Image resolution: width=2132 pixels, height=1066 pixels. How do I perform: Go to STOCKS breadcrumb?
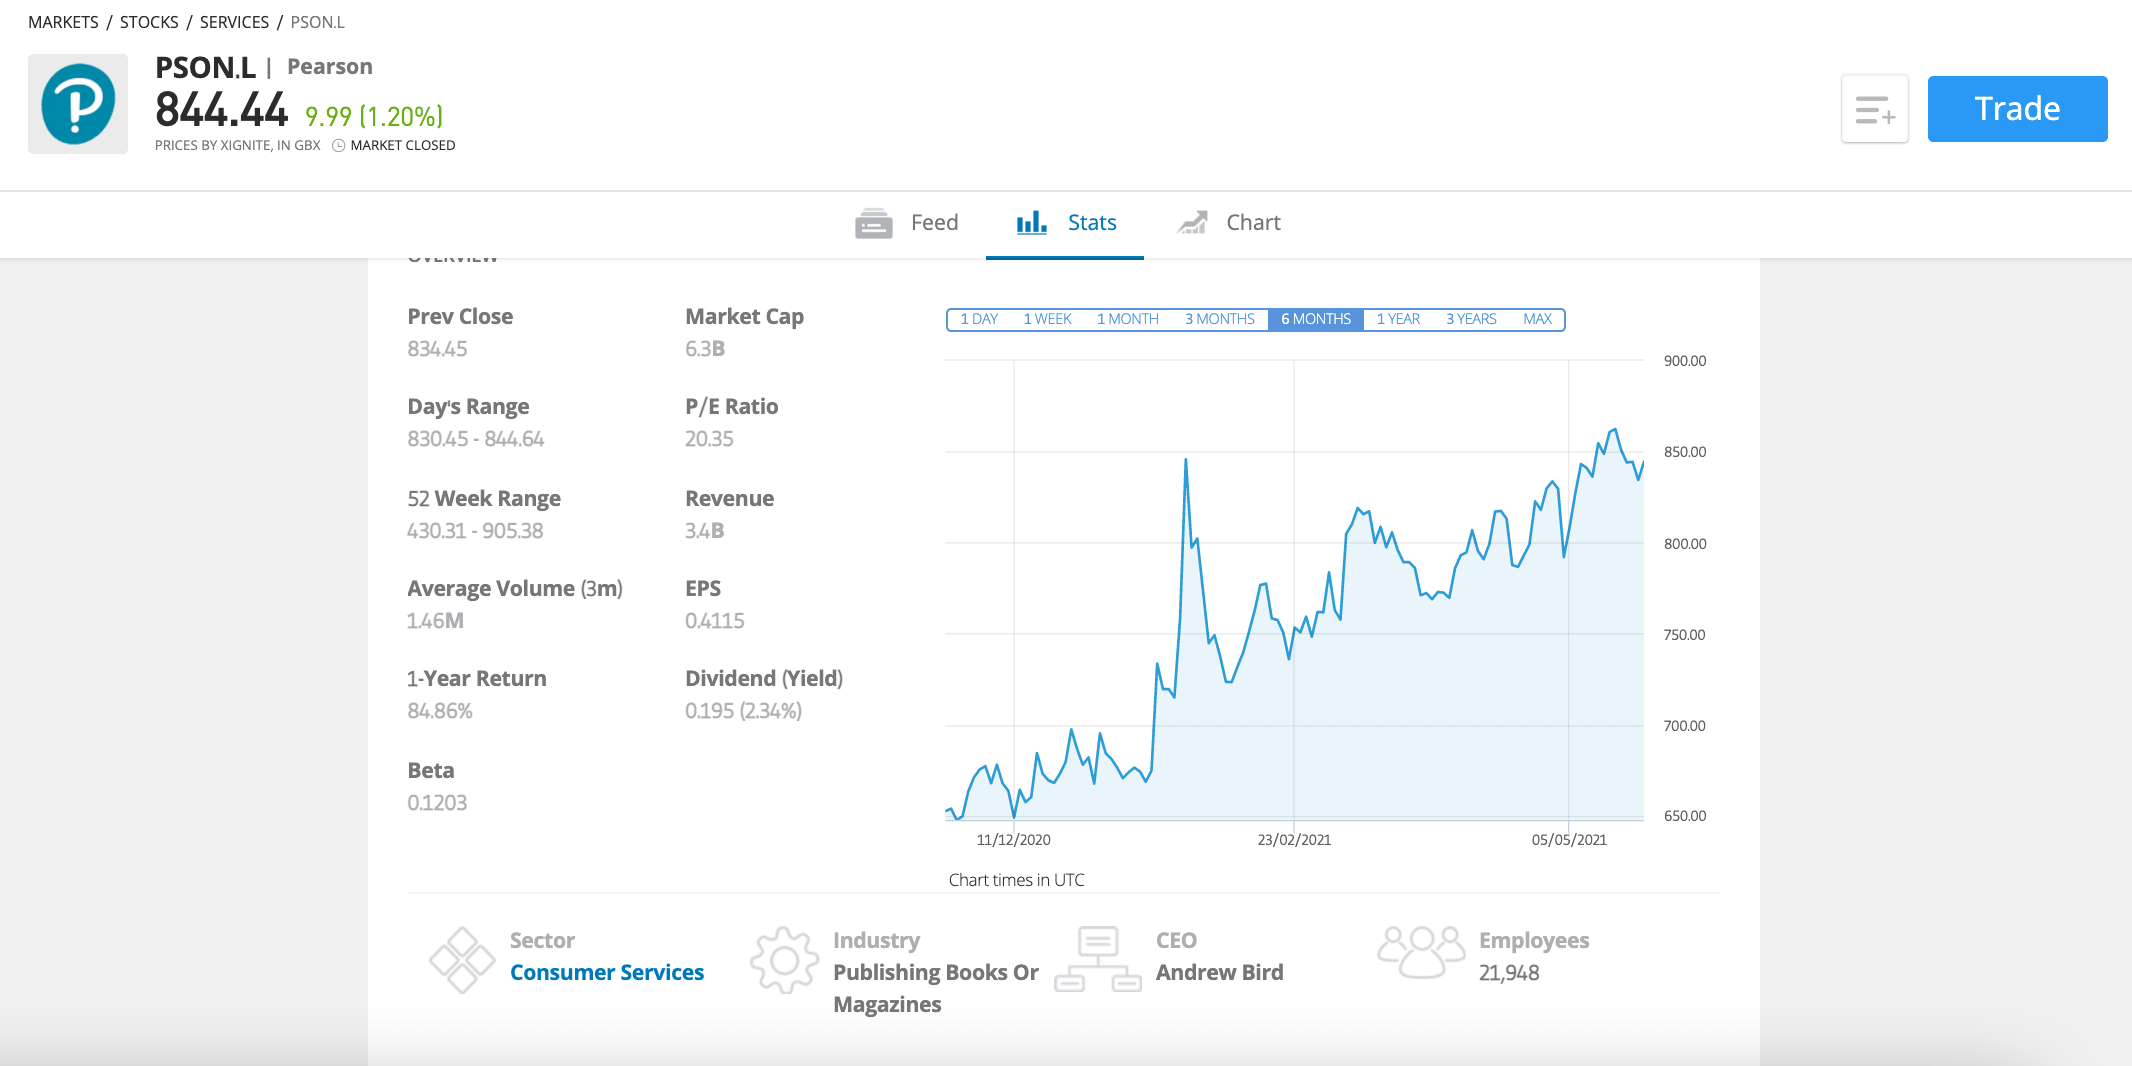(149, 22)
